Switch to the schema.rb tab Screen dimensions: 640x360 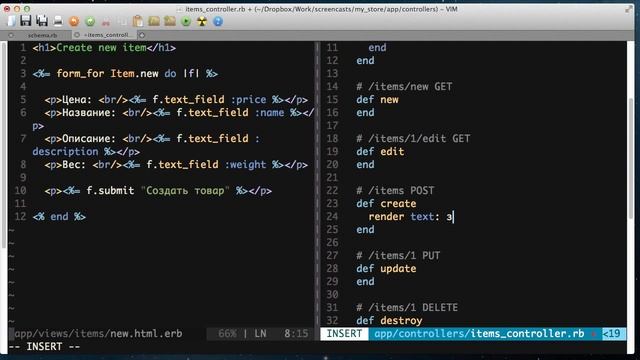tap(42, 35)
